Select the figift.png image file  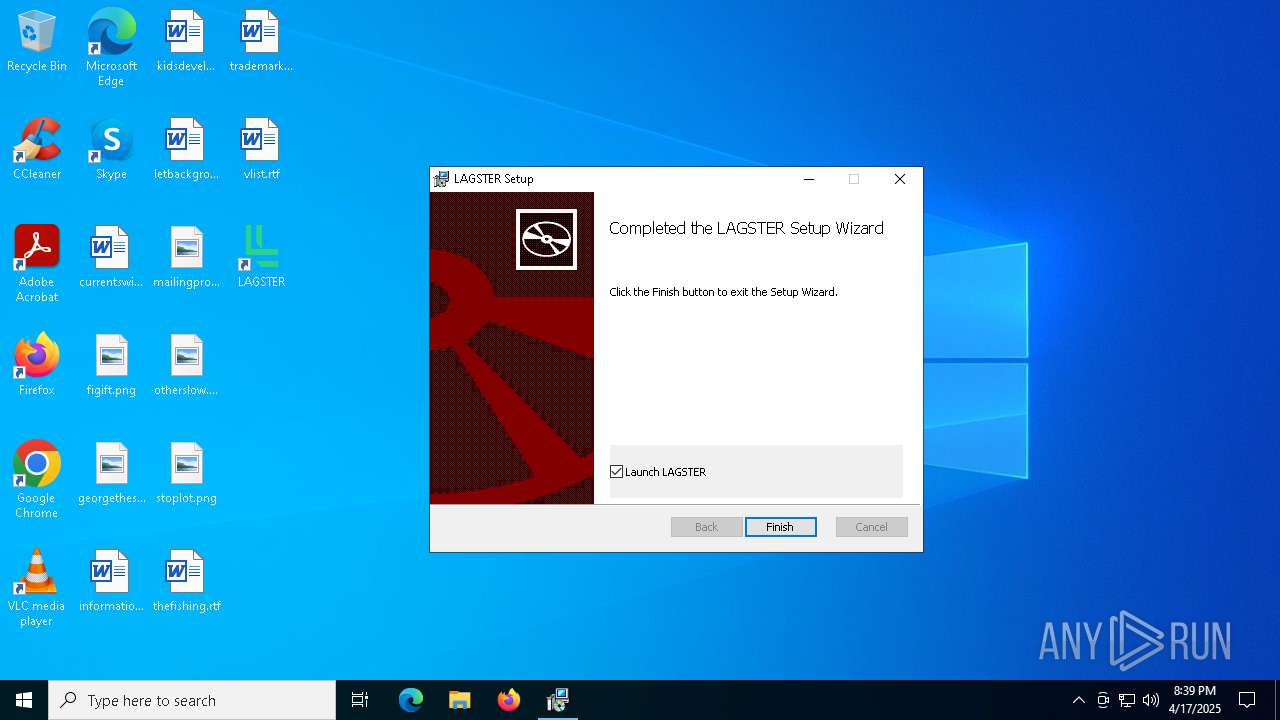pyautogui.click(x=111, y=365)
